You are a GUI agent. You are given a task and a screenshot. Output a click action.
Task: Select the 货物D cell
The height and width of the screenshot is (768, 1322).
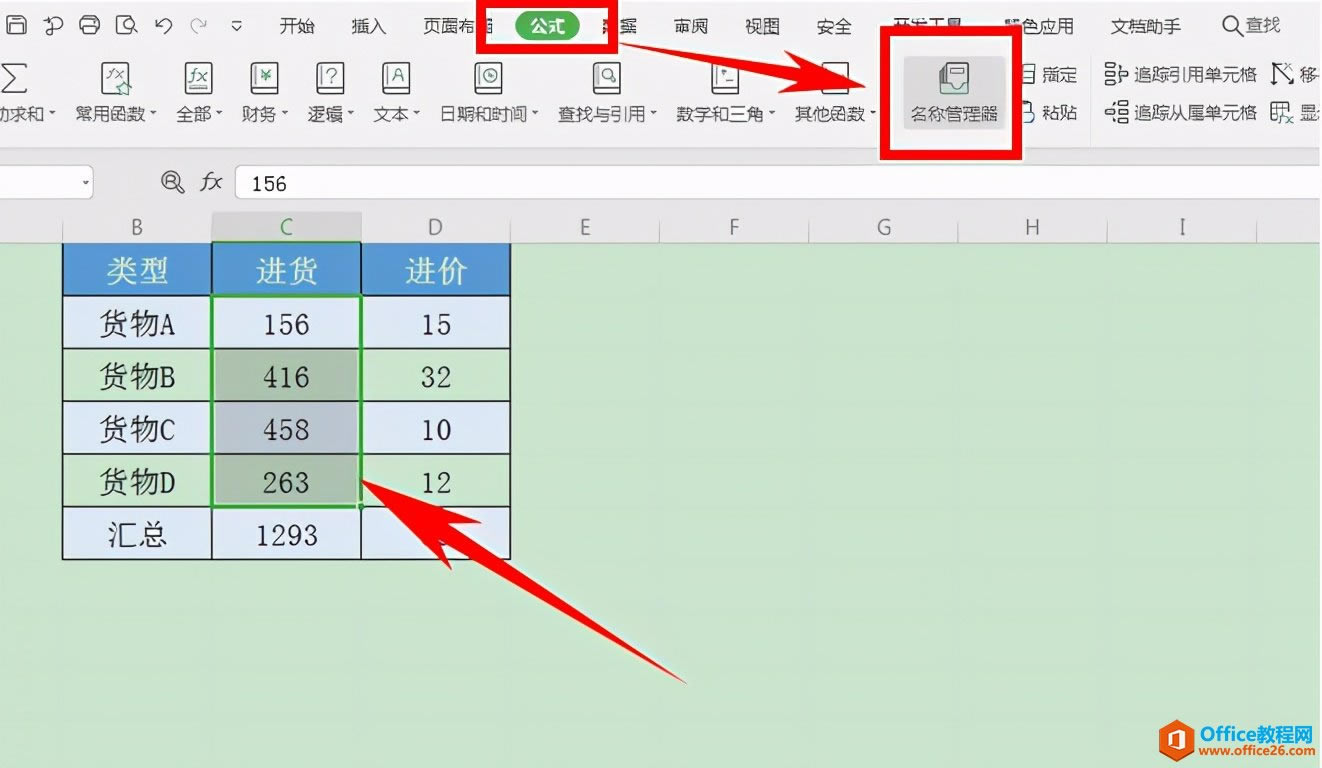pos(137,481)
